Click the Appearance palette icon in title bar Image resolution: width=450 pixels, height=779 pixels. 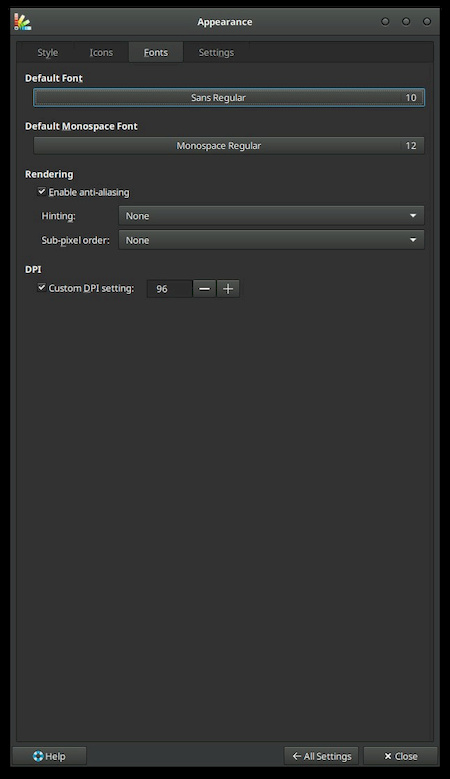(x=22, y=22)
